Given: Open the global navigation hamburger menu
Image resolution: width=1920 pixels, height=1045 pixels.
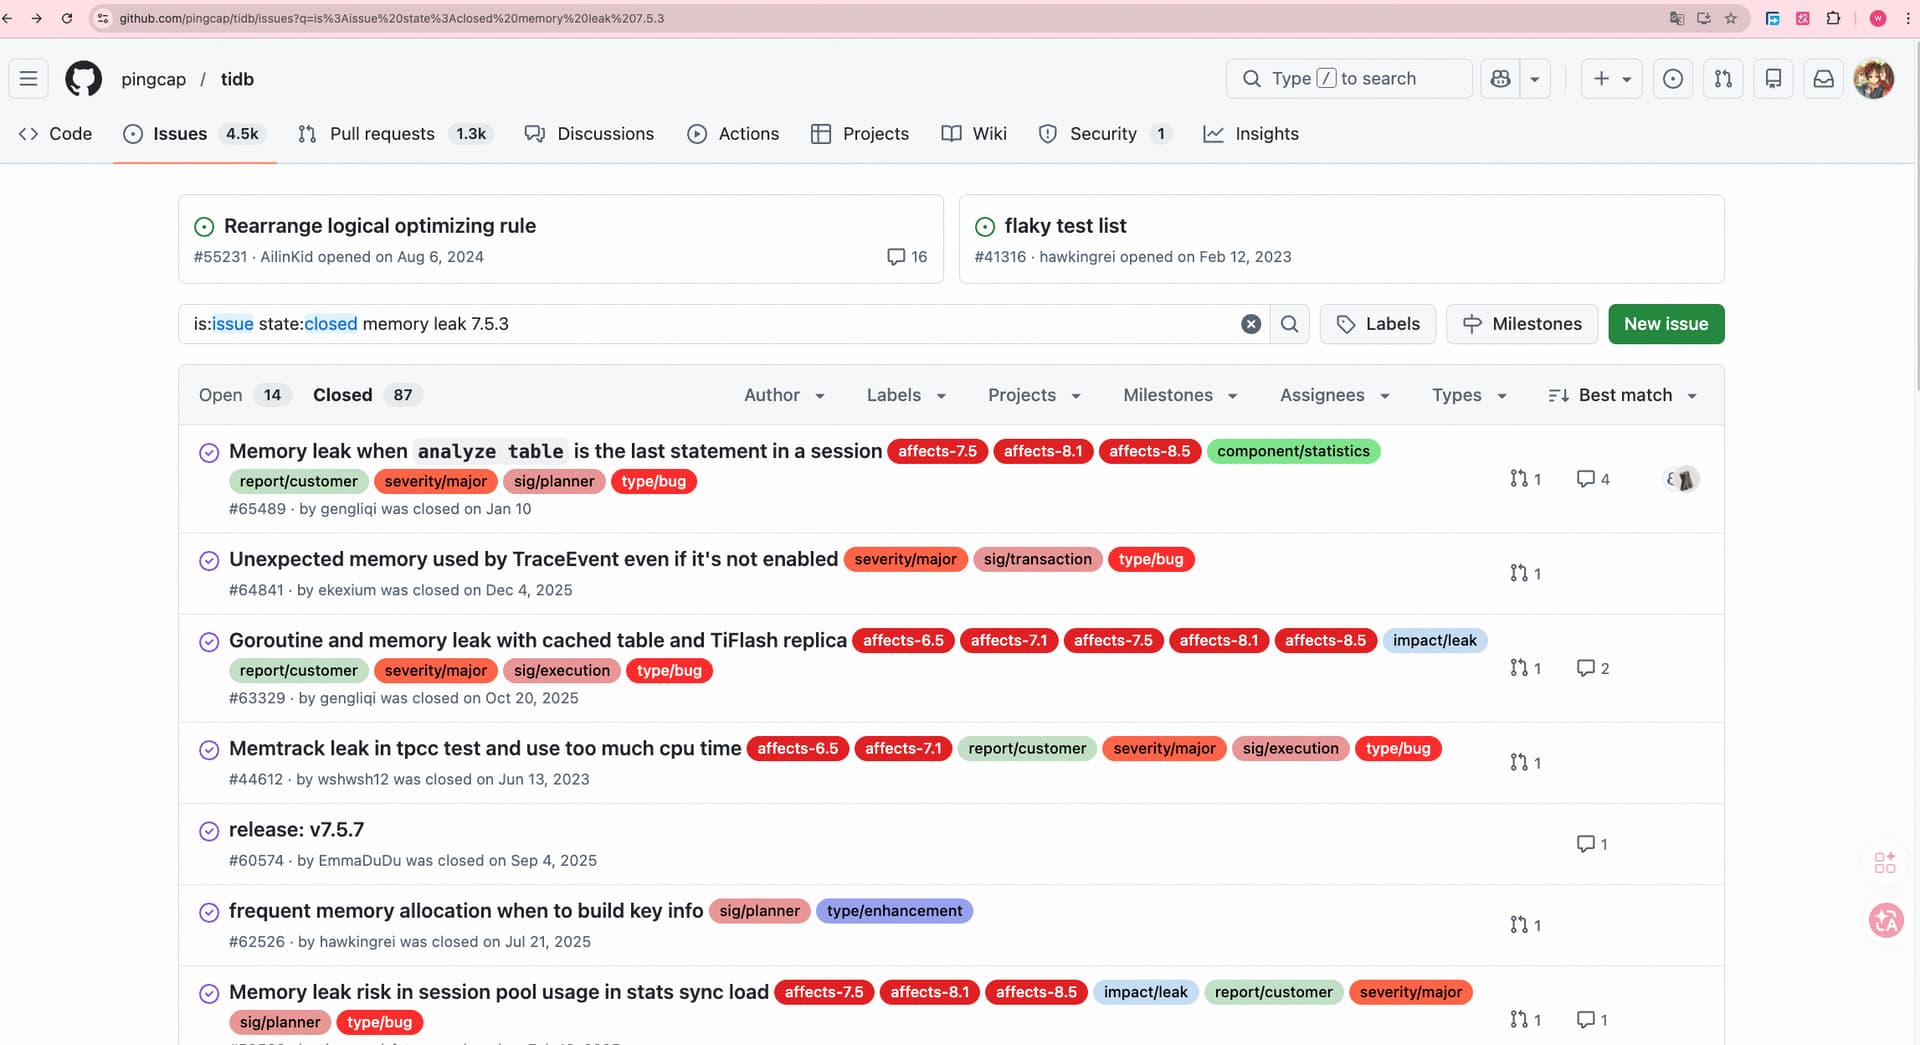Looking at the screenshot, I should pyautogui.click(x=28, y=79).
